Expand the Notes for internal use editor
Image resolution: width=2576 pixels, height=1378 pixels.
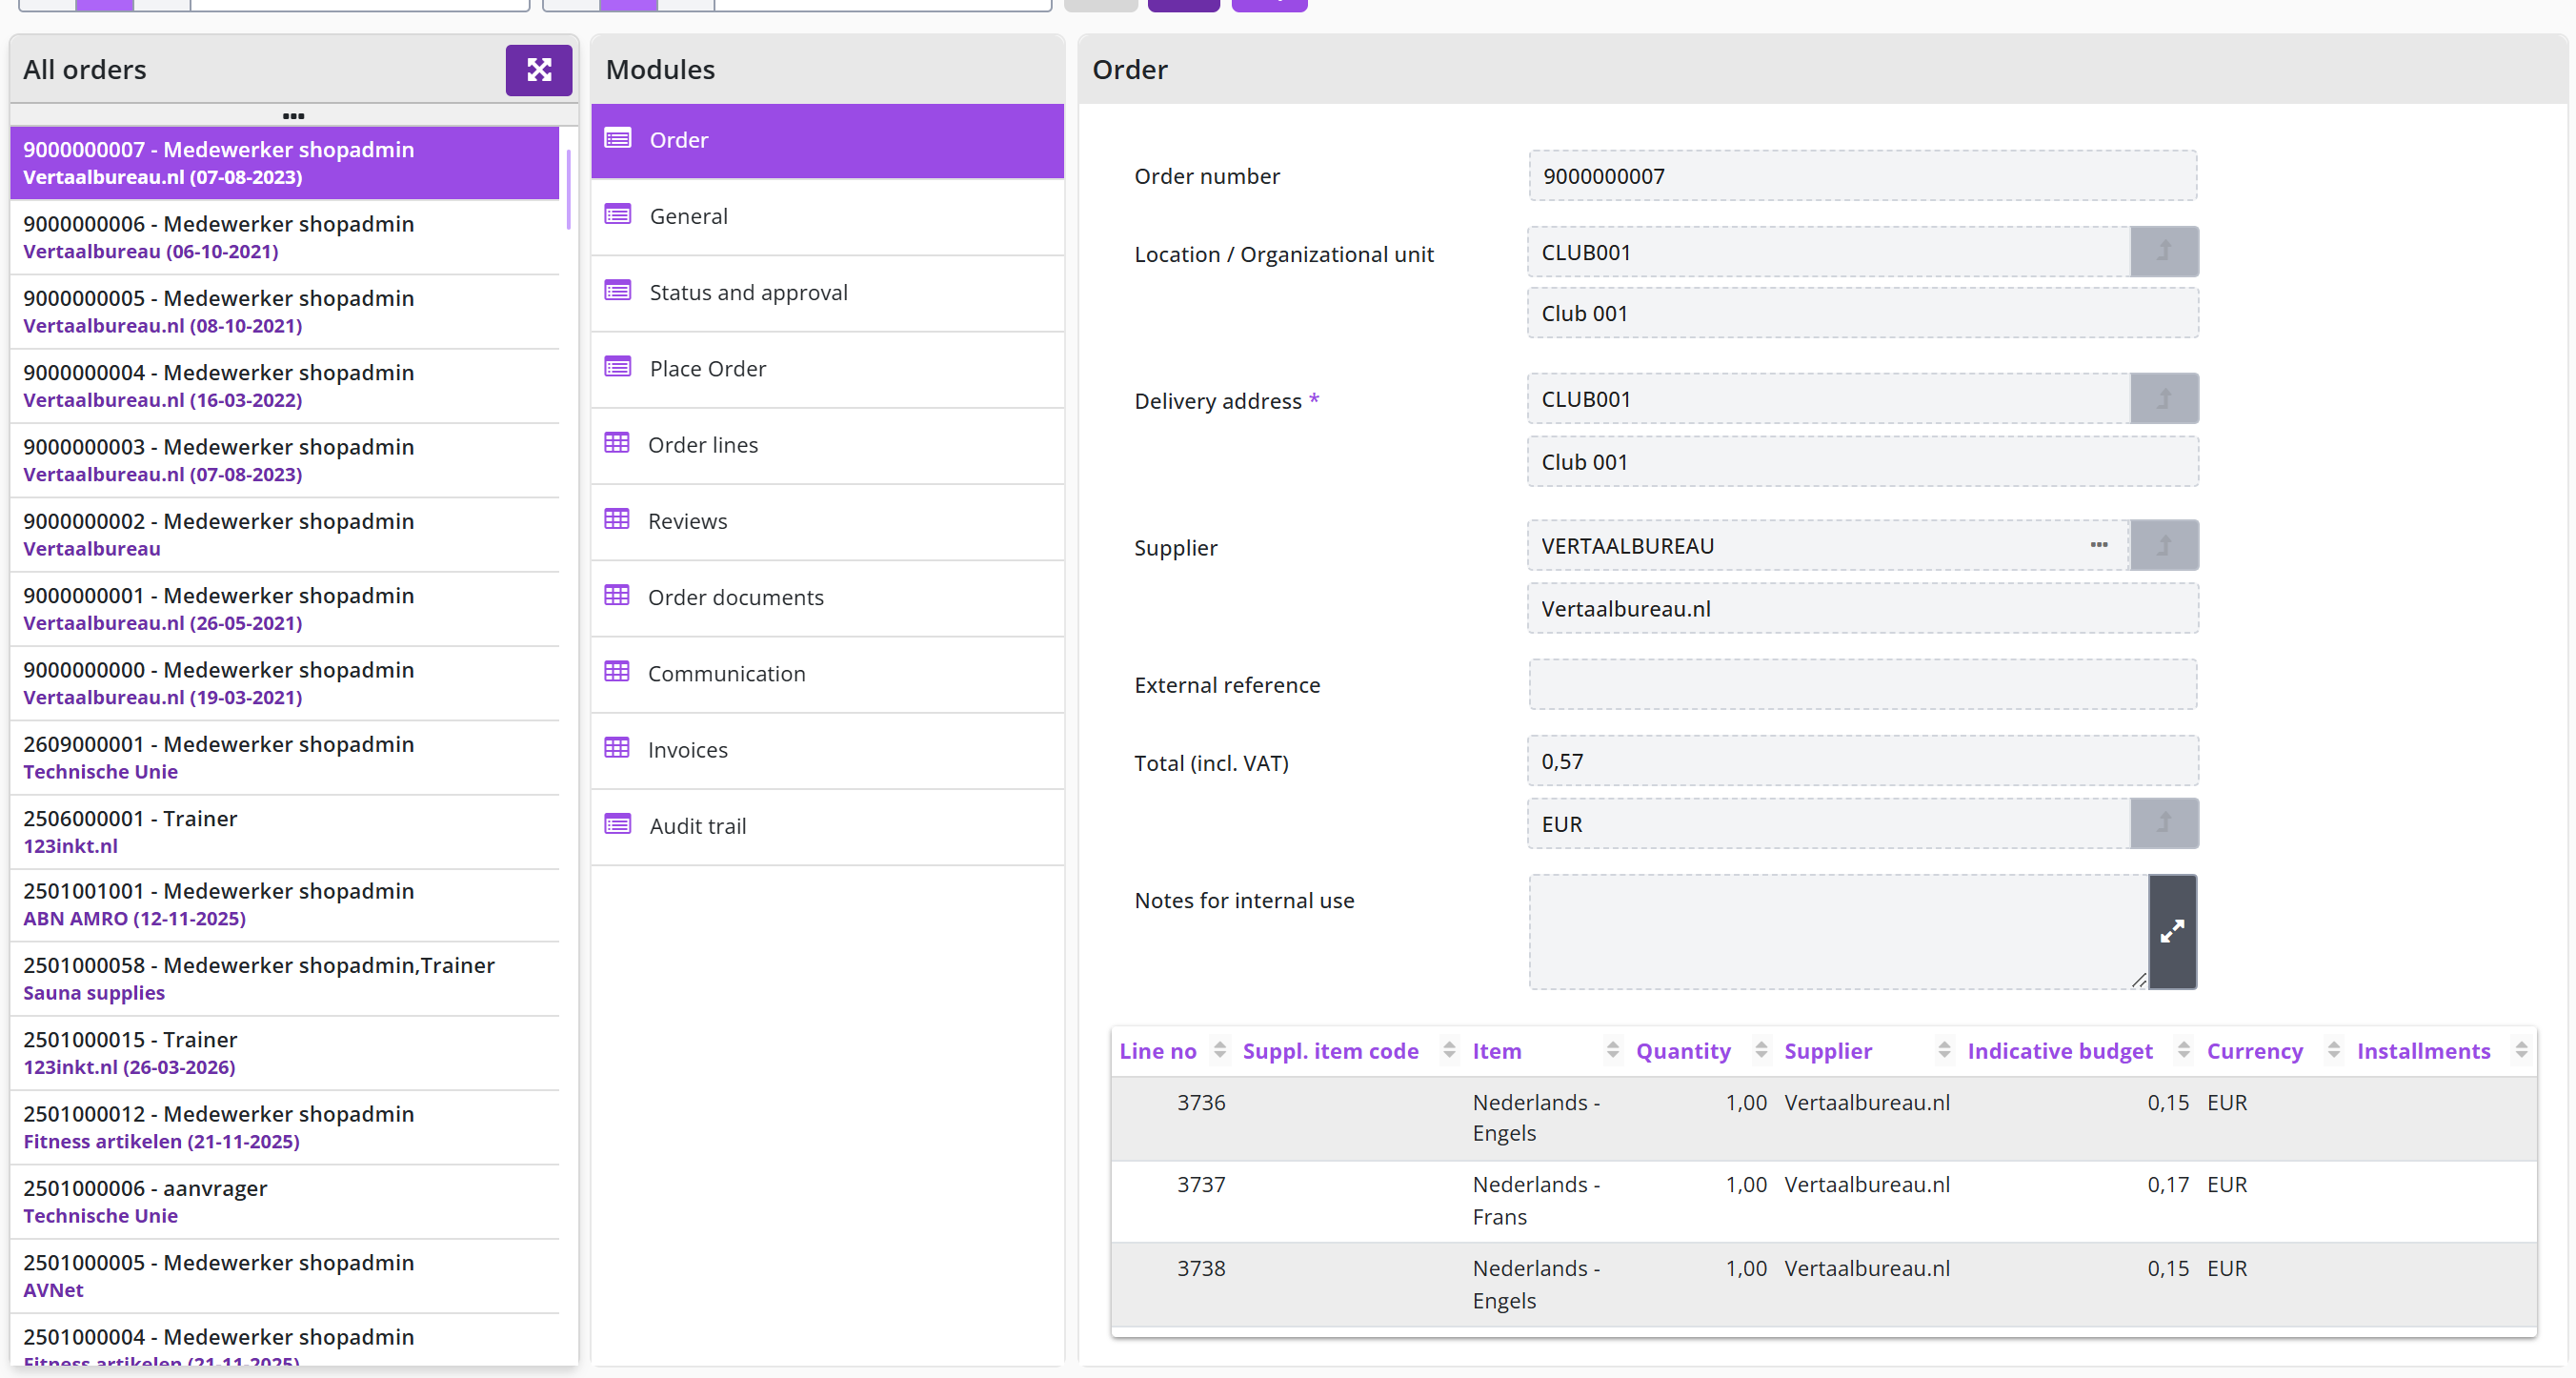pos(2172,931)
